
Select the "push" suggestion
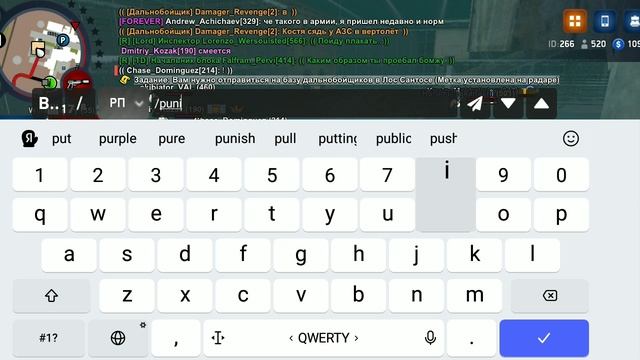[444, 139]
